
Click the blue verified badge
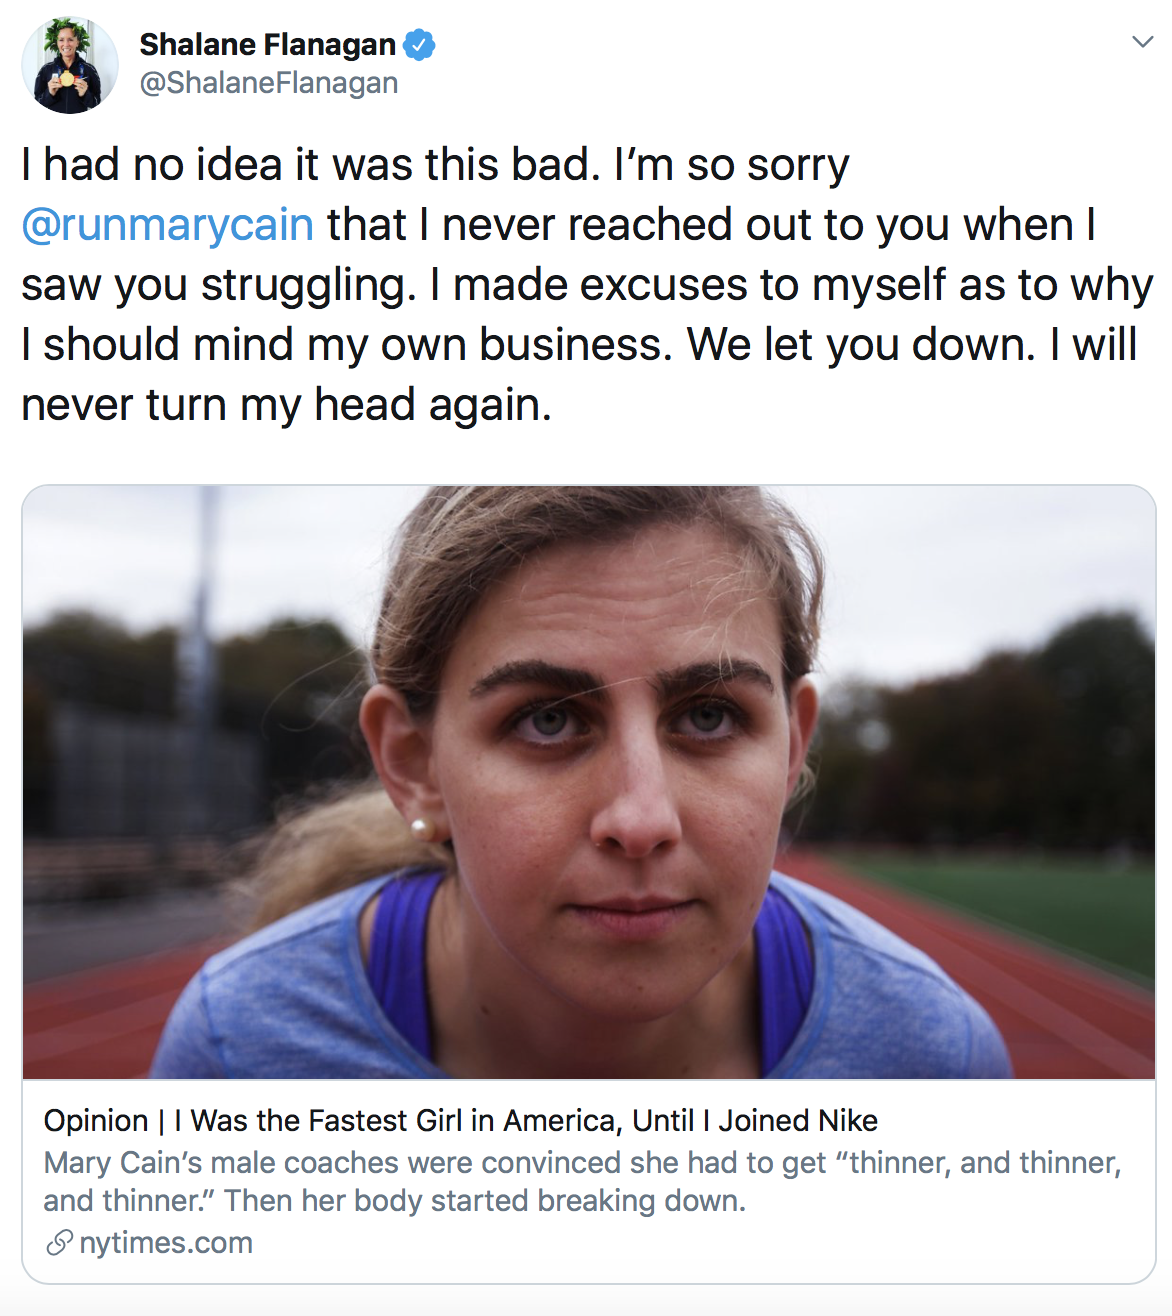tap(419, 45)
